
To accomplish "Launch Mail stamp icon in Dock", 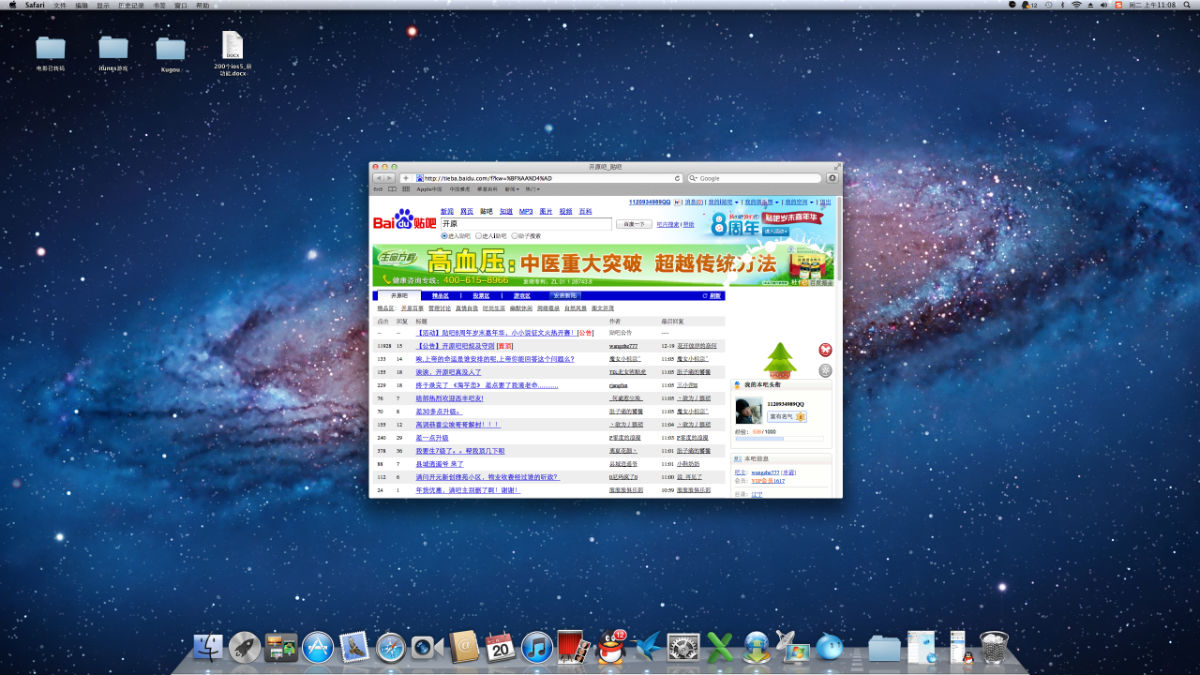I will [x=354, y=648].
